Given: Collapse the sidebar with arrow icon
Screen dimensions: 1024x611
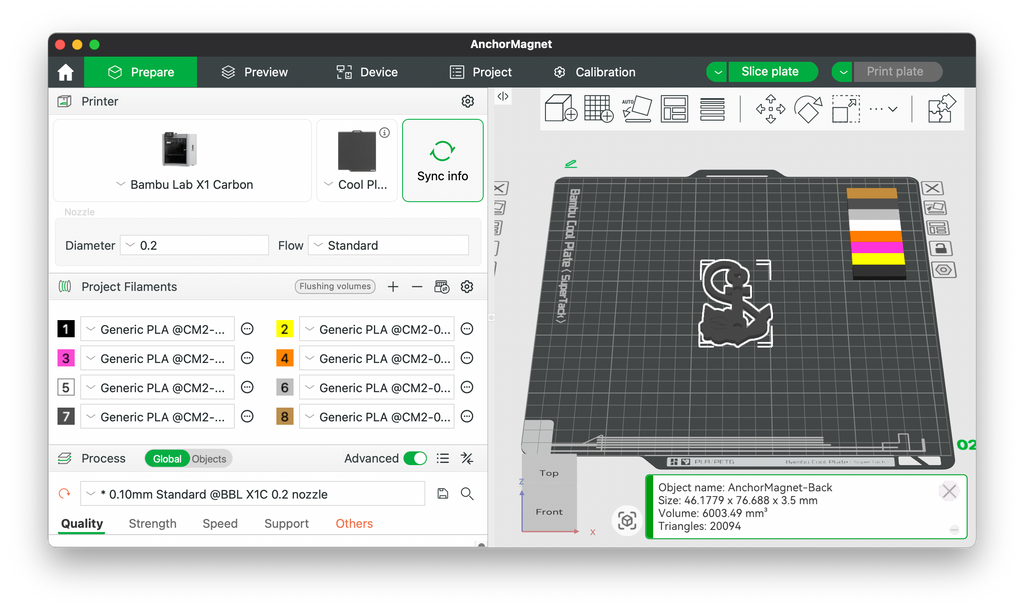Looking at the screenshot, I should tap(503, 96).
